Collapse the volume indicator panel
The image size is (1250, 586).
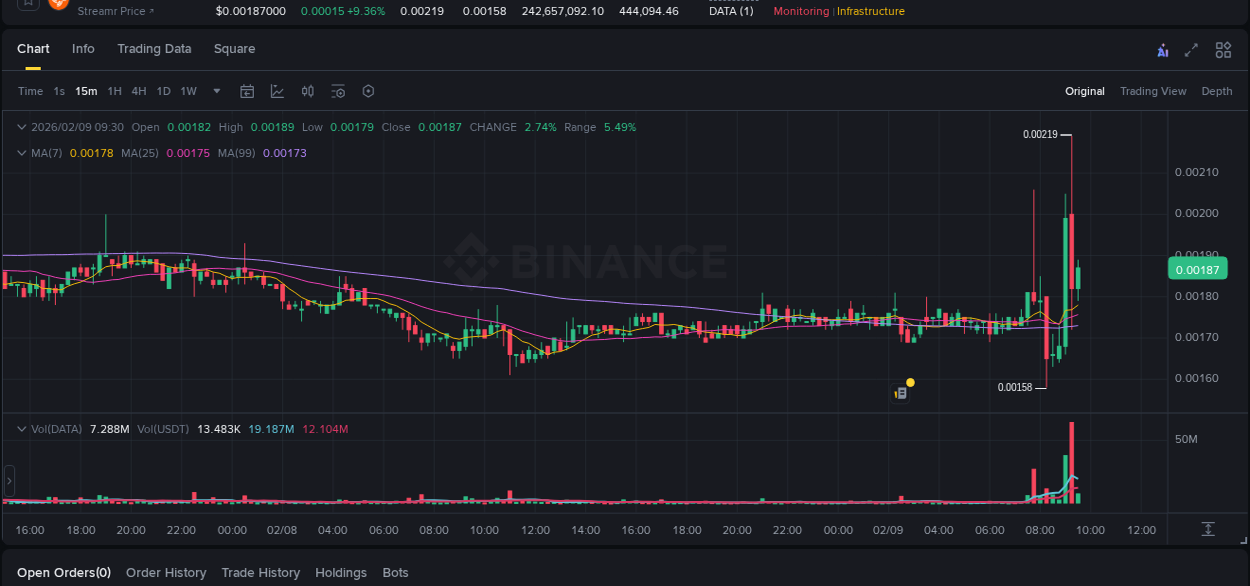tap(21, 428)
